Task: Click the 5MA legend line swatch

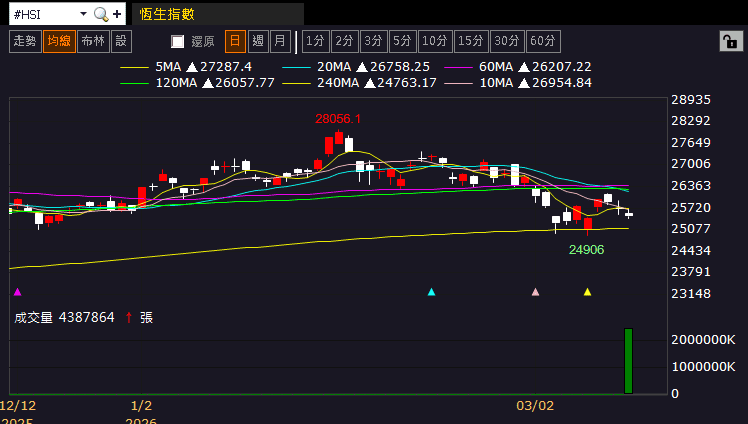Action: click(x=134, y=68)
